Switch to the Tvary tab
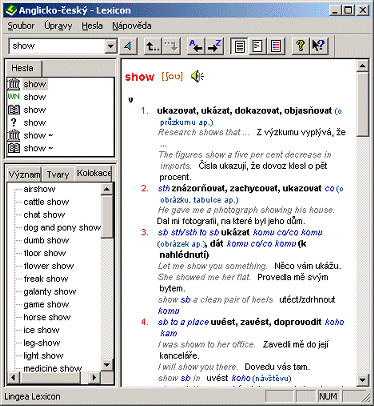Screen dimensions: 374x406 click(x=58, y=174)
